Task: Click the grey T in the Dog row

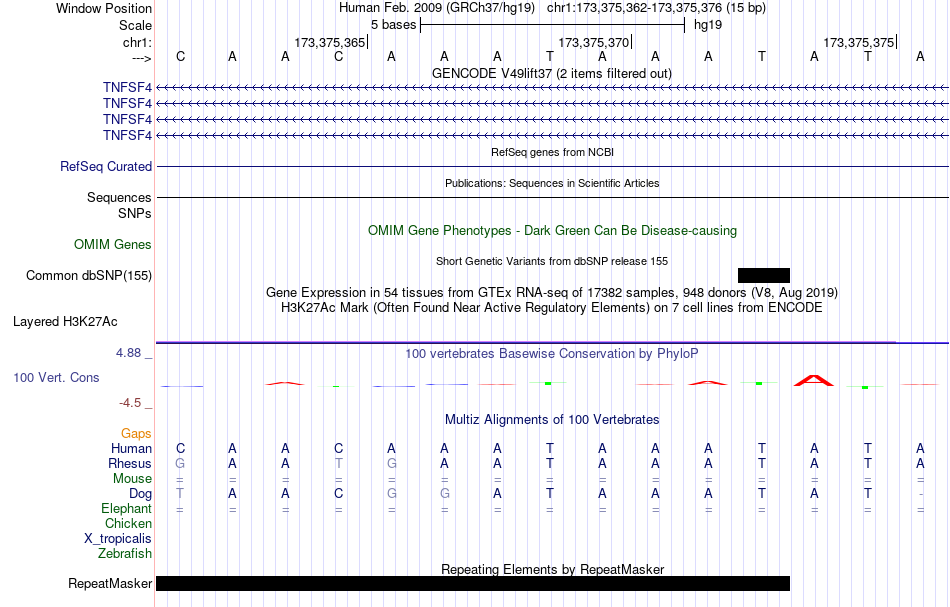Action: (x=180, y=494)
